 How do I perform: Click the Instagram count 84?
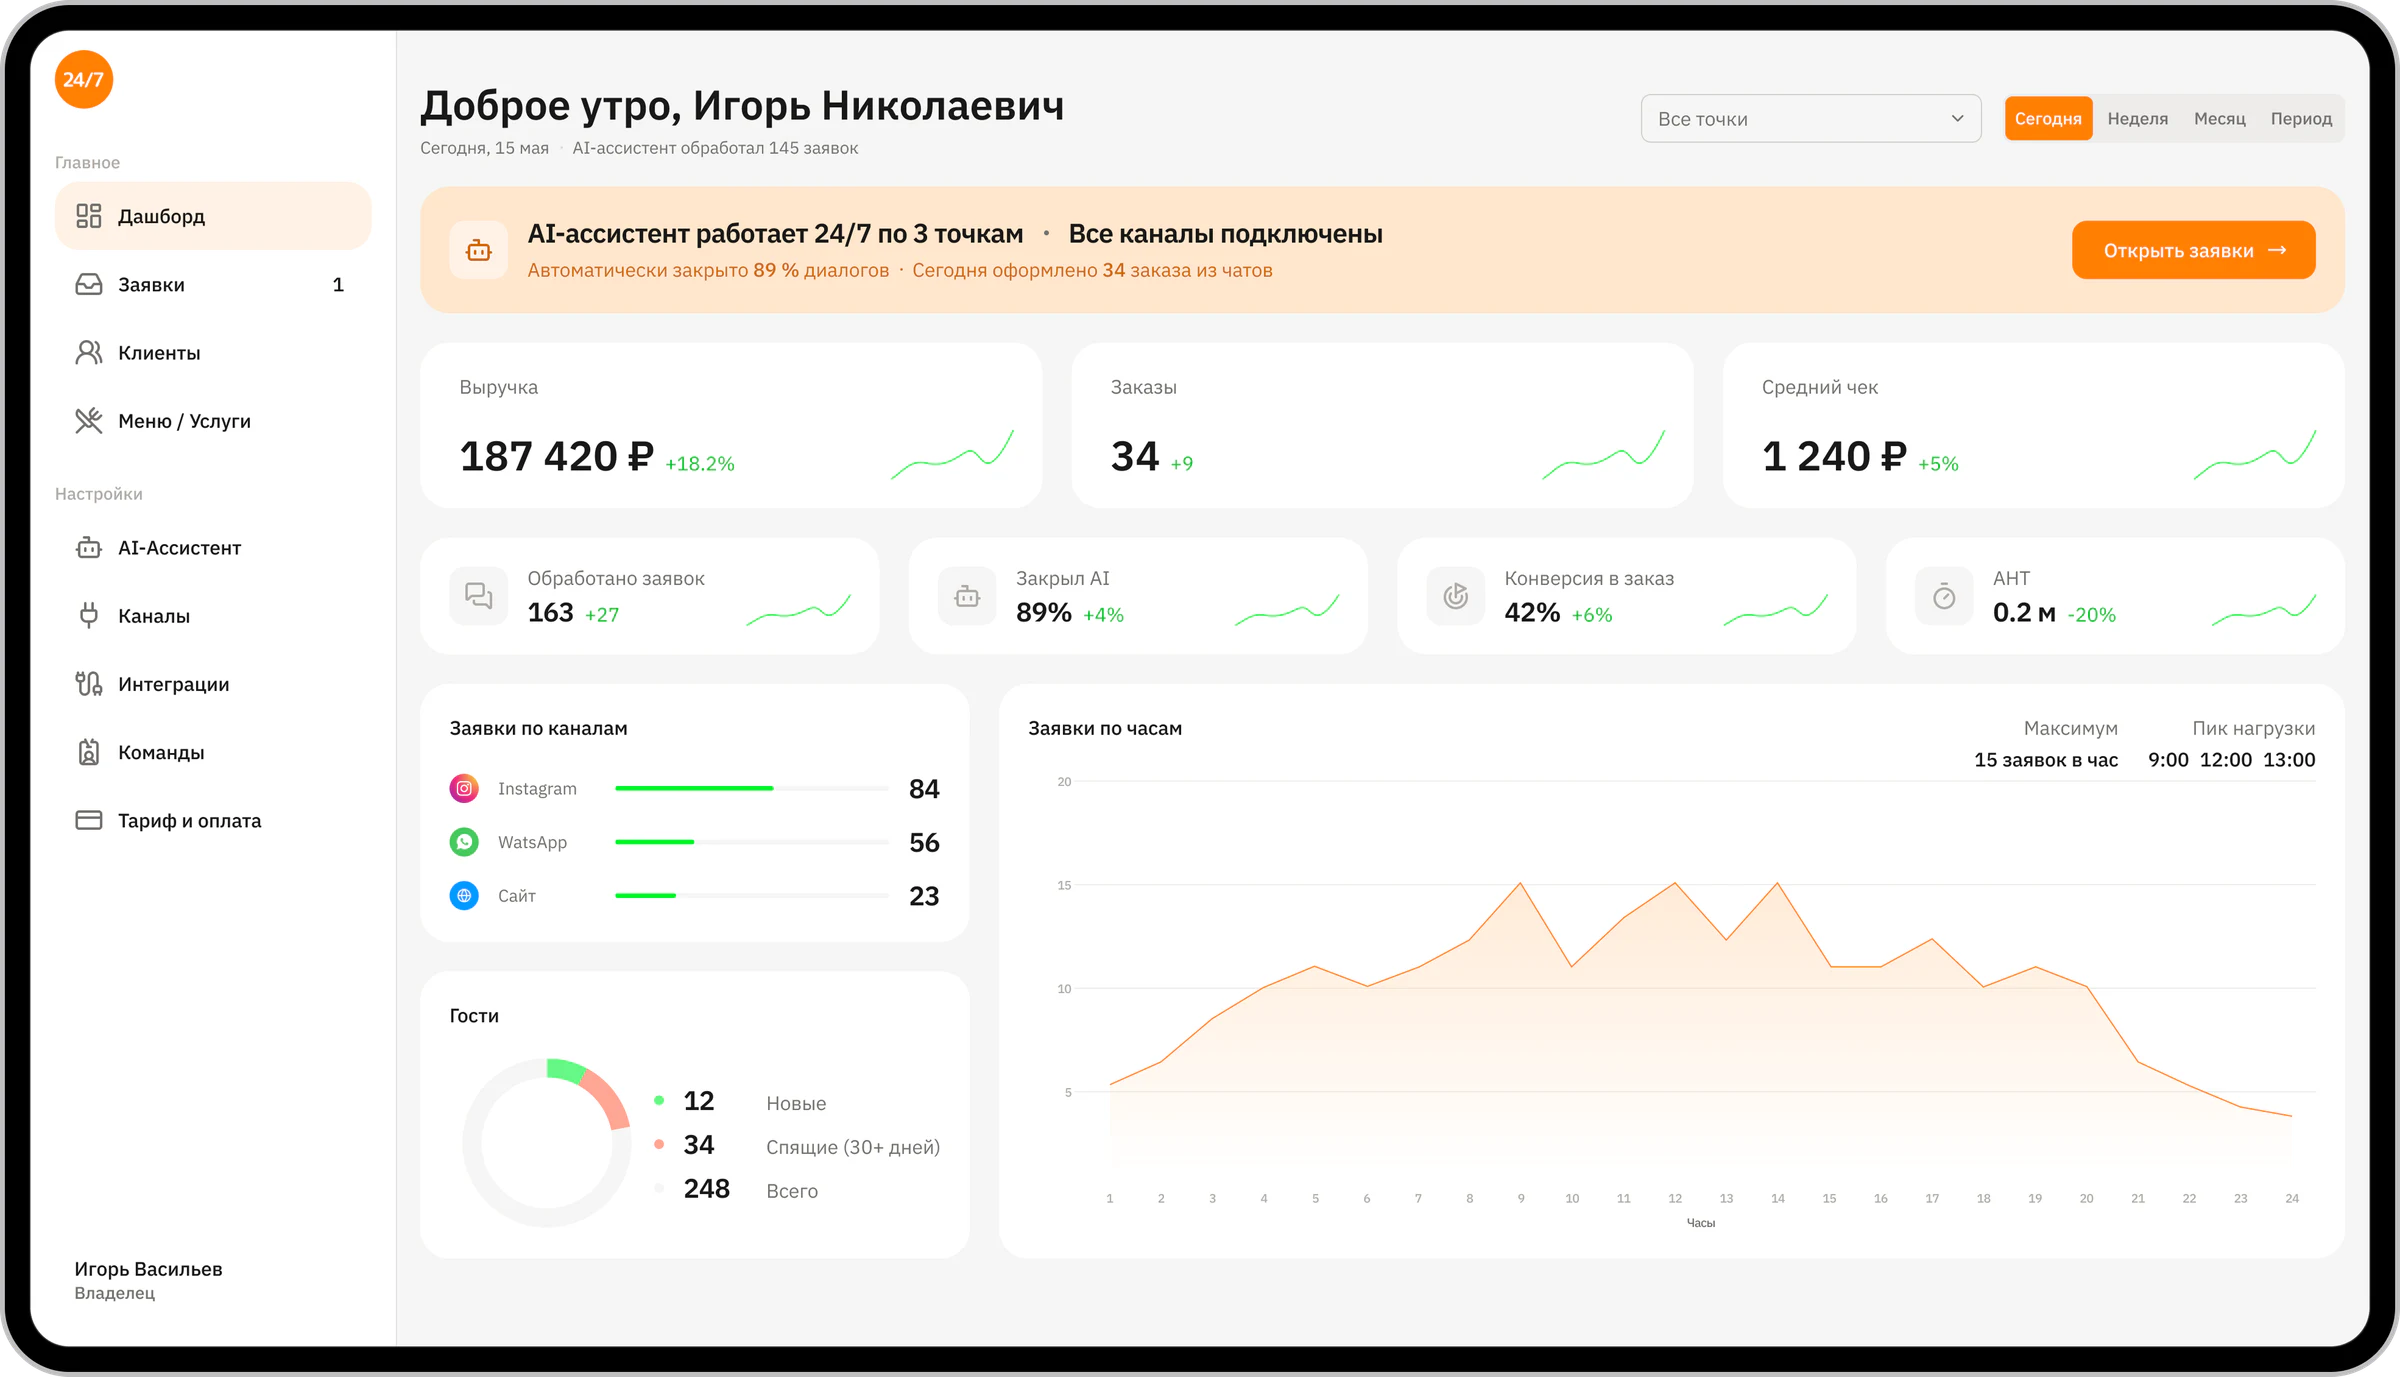click(x=924, y=788)
